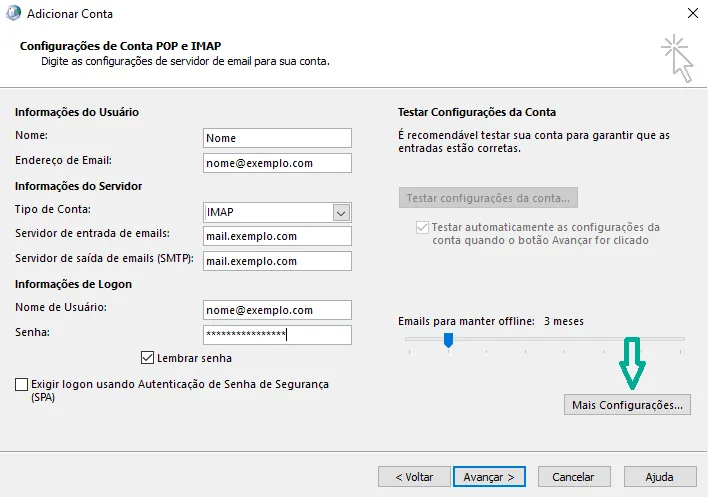The width and height of the screenshot is (708, 497).
Task: Click the Servidor de entrada de emails field
Action: [x=277, y=236]
